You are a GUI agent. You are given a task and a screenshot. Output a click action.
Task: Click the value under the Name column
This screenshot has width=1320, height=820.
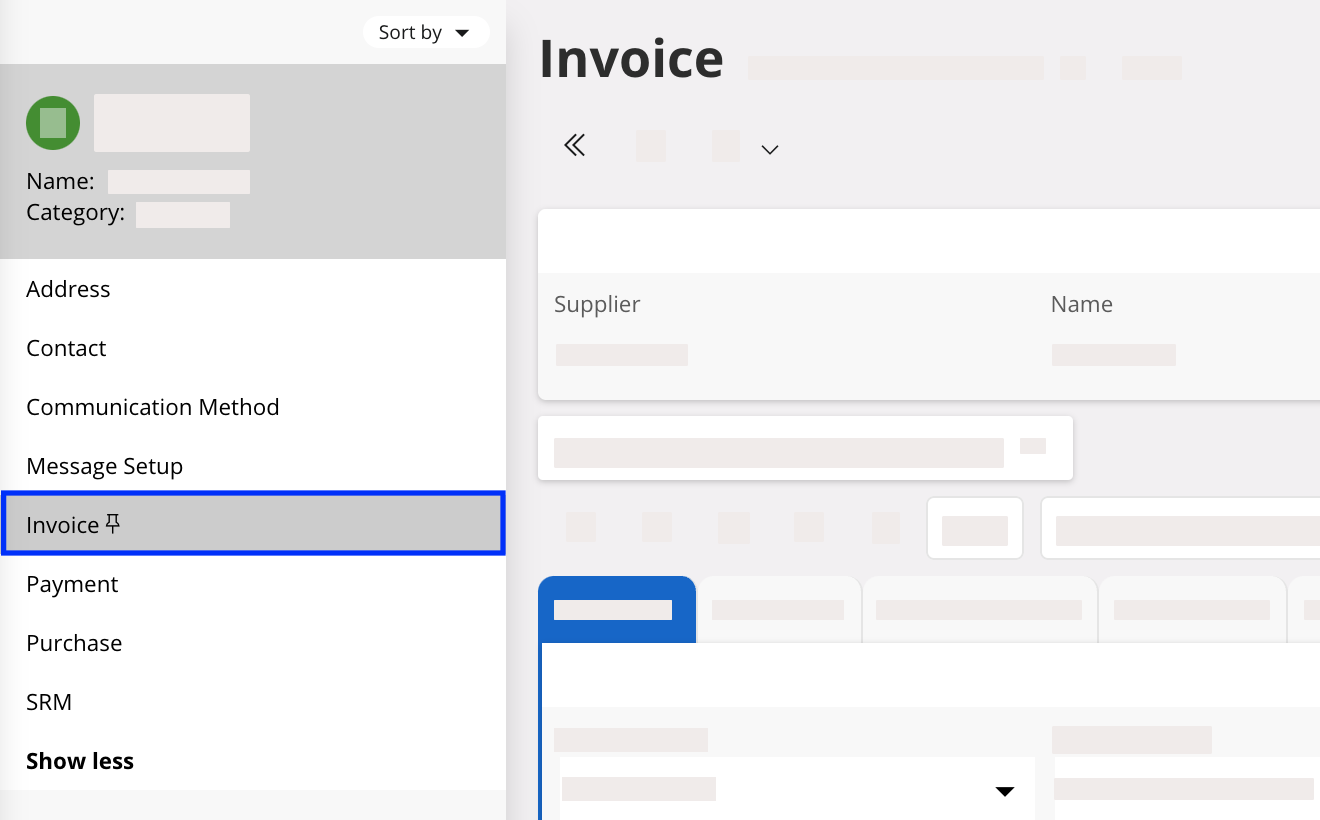[x=1113, y=354]
